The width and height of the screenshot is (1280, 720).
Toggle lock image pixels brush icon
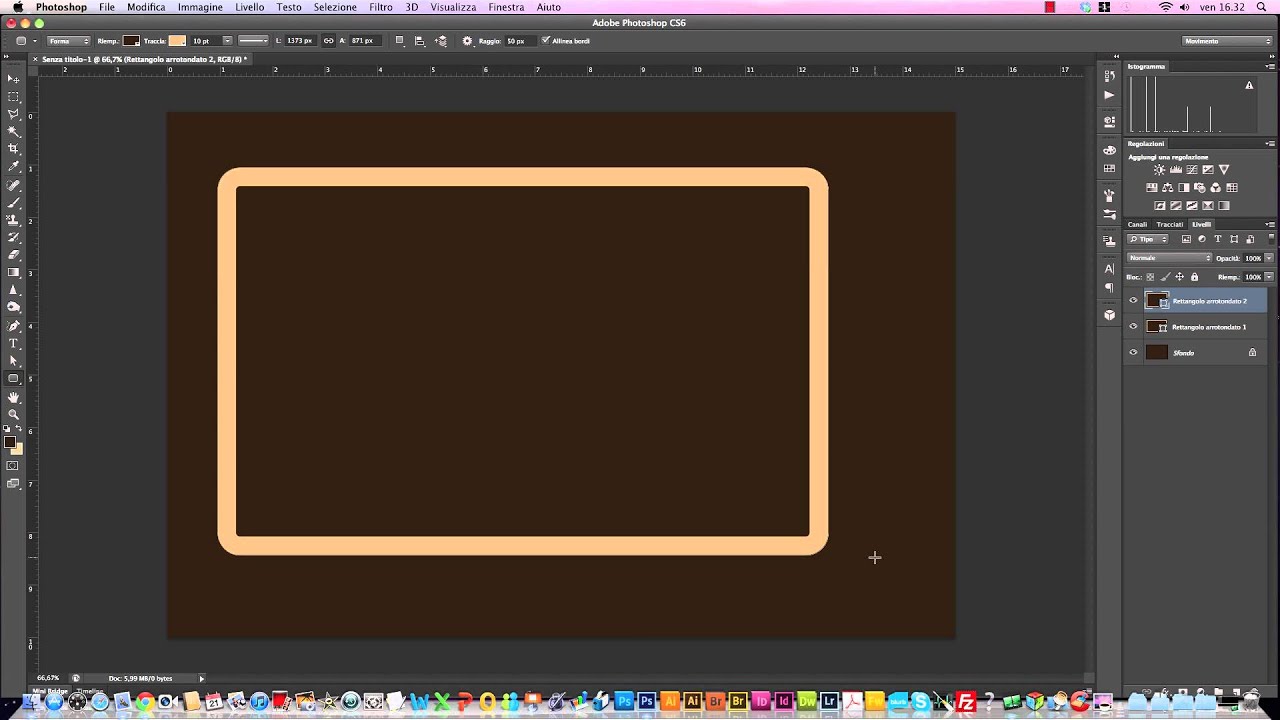(x=1165, y=277)
